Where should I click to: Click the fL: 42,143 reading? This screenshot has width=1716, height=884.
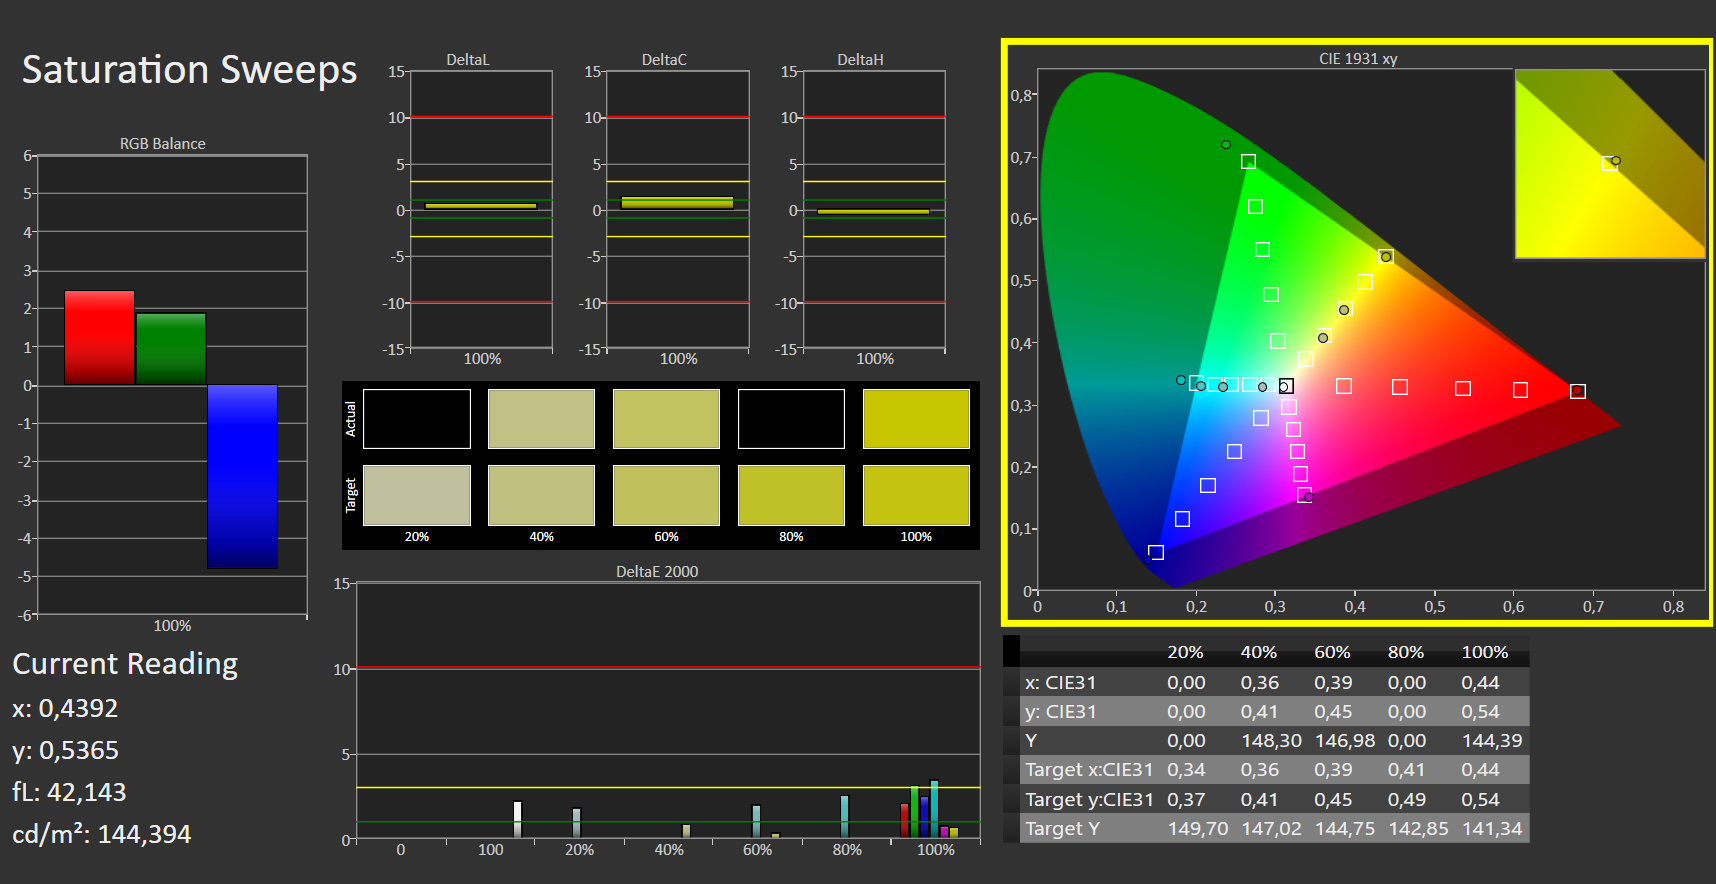[x=69, y=792]
